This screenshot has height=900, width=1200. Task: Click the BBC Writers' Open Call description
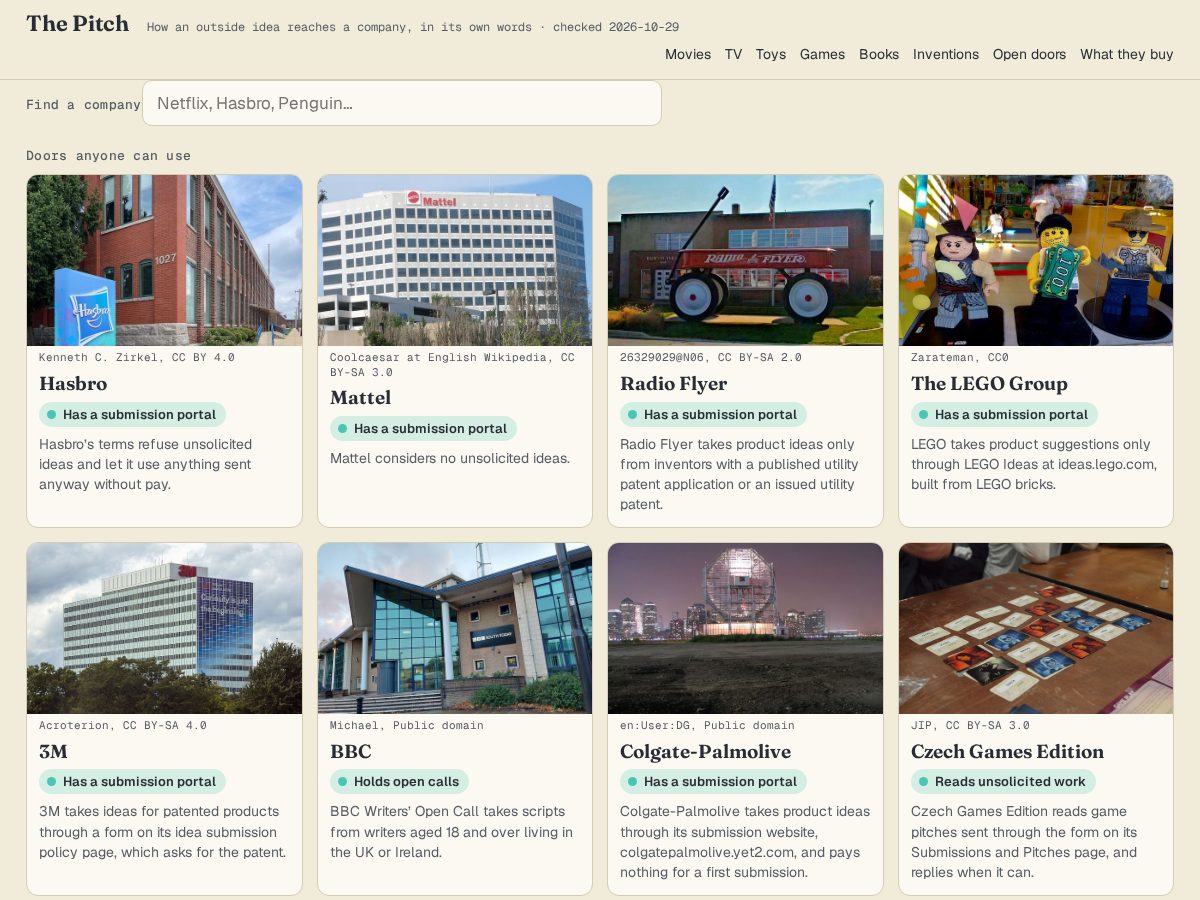point(452,832)
